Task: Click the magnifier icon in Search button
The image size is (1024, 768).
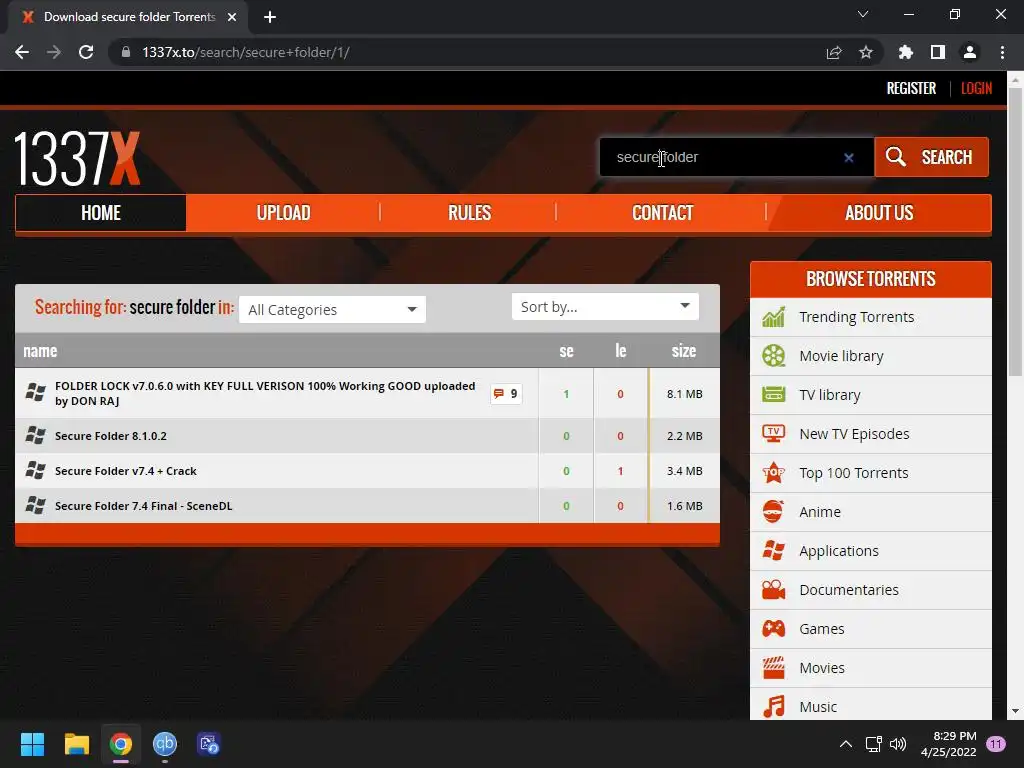Action: (895, 157)
